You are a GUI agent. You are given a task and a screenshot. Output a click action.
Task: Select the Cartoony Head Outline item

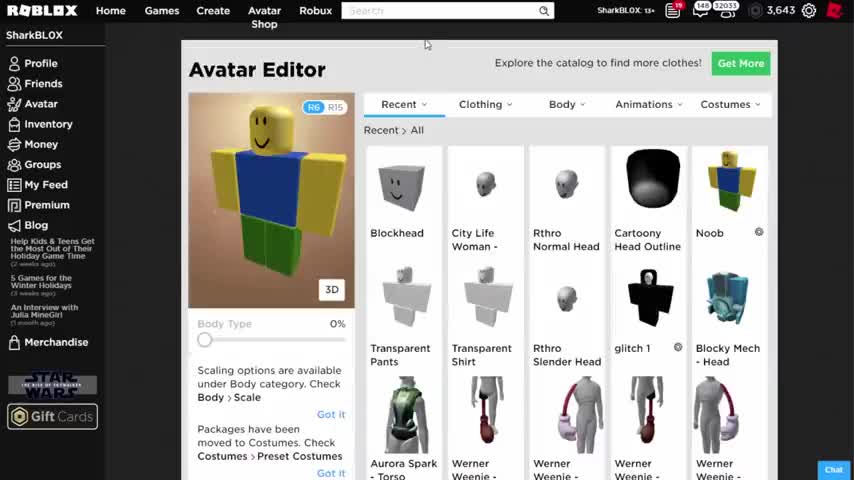pos(649,199)
